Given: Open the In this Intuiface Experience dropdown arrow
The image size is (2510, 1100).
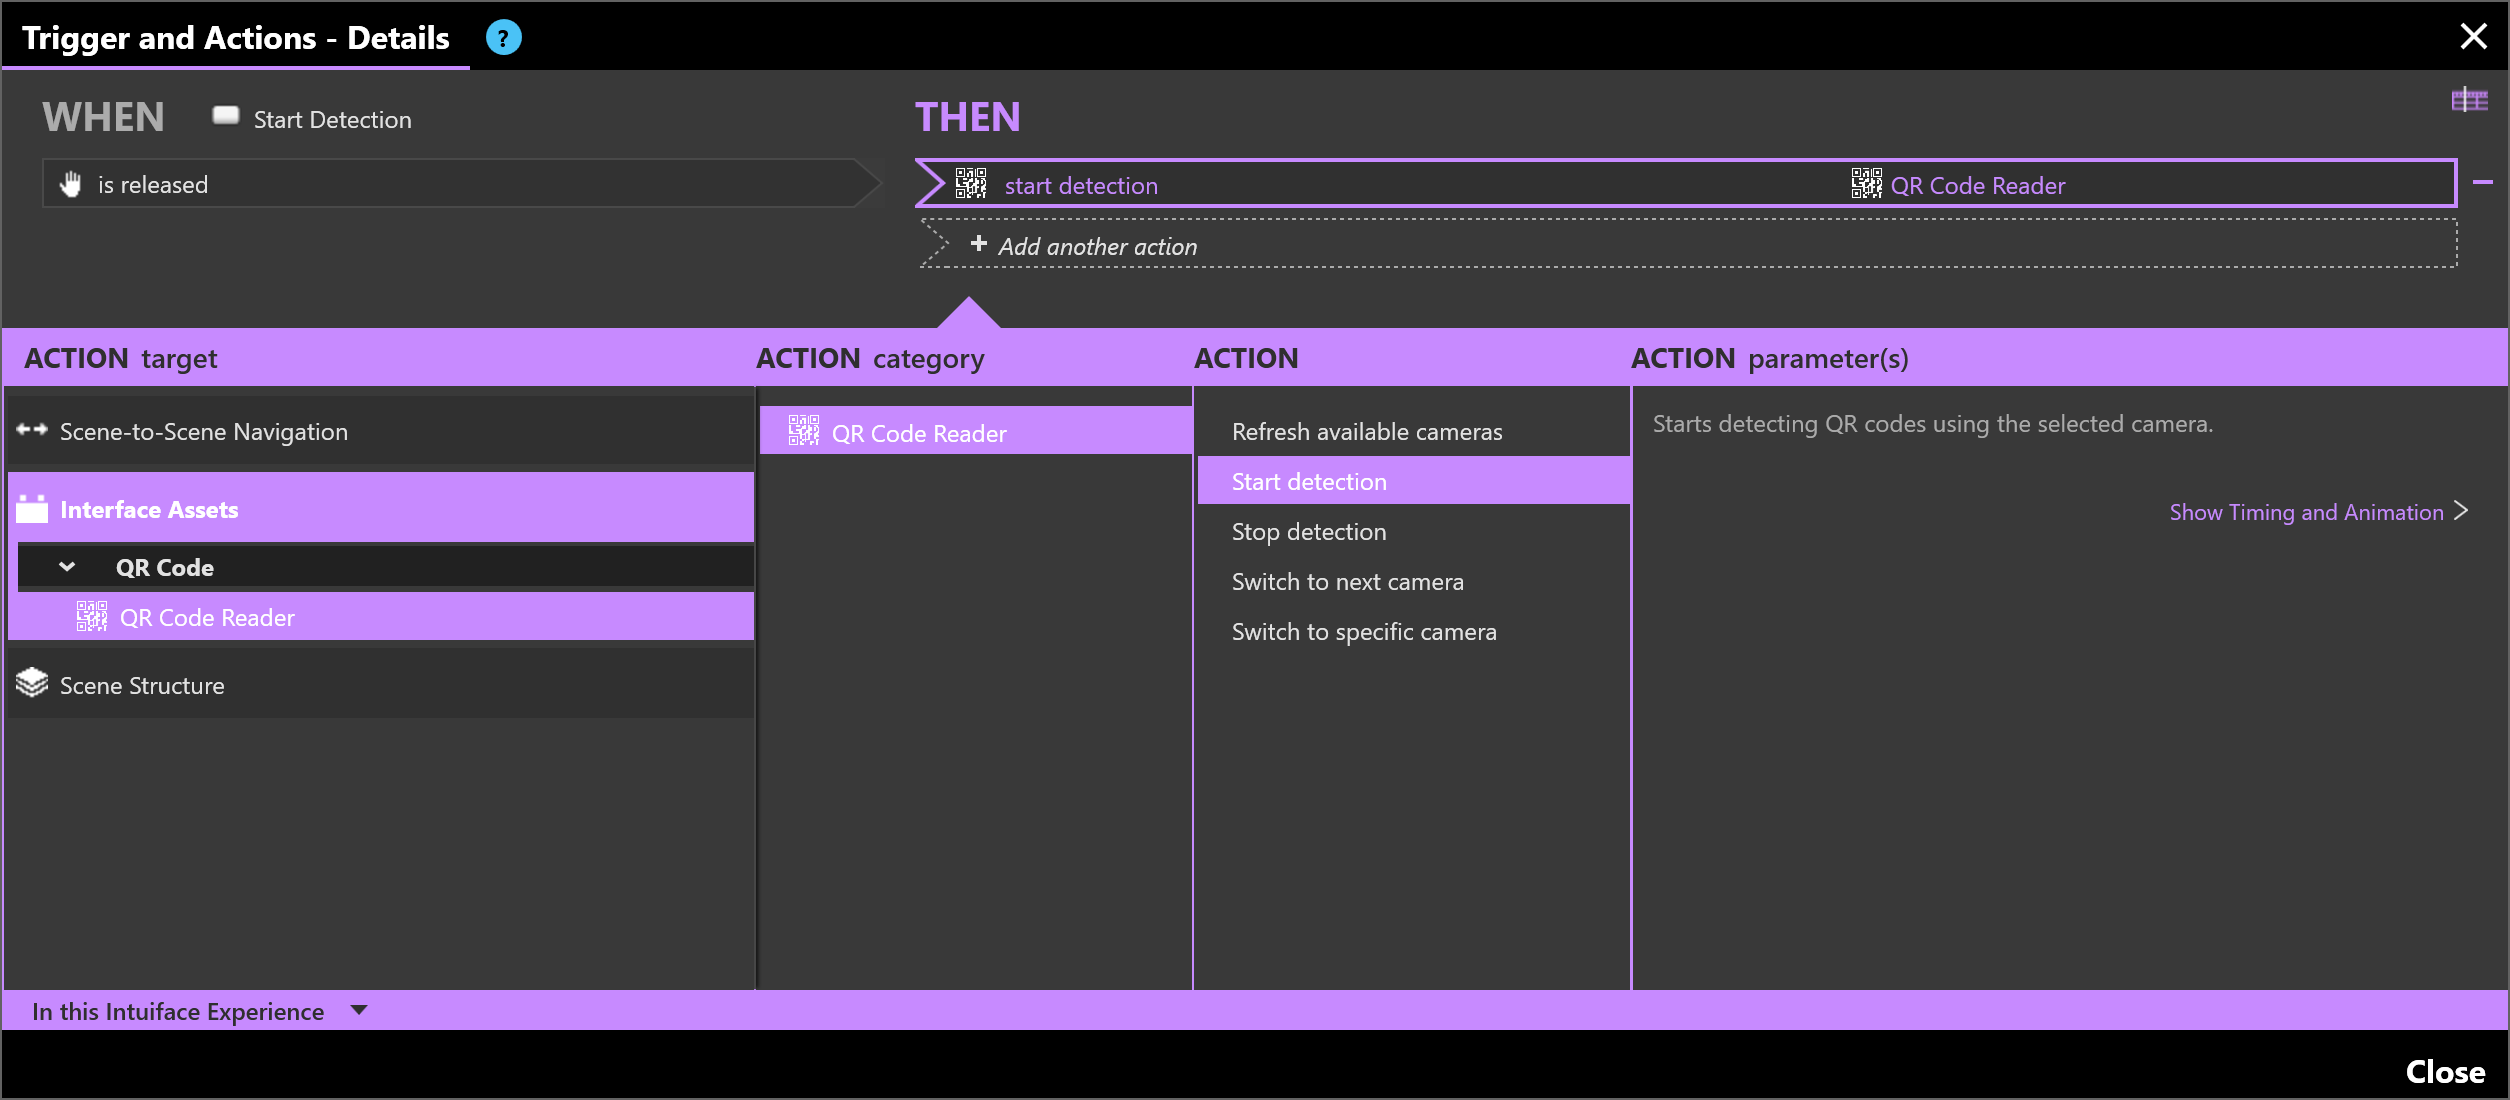Looking at the screenshot, I should [359, 1011].
